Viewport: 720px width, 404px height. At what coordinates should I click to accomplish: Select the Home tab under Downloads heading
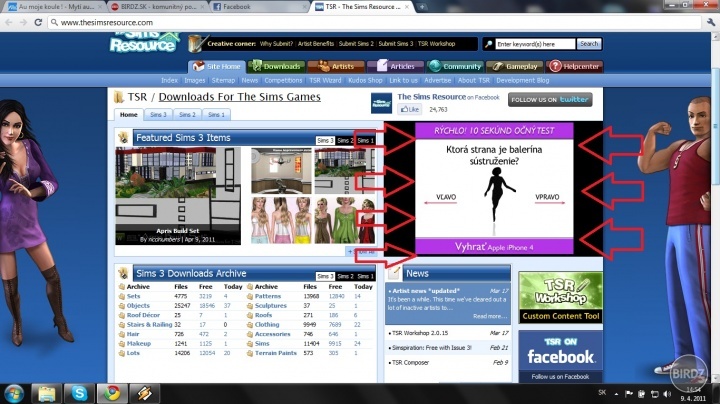[129, 115]
